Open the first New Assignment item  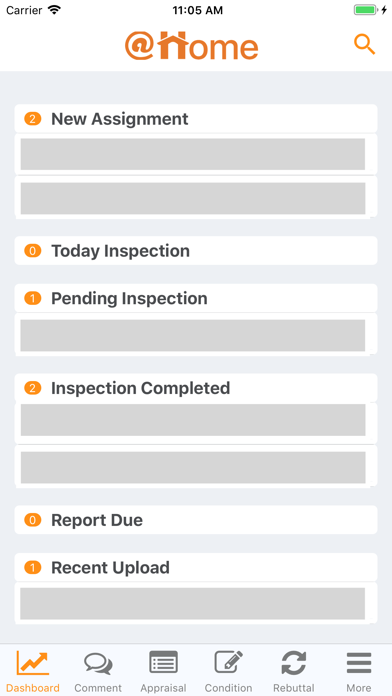[x=193, y=154]
